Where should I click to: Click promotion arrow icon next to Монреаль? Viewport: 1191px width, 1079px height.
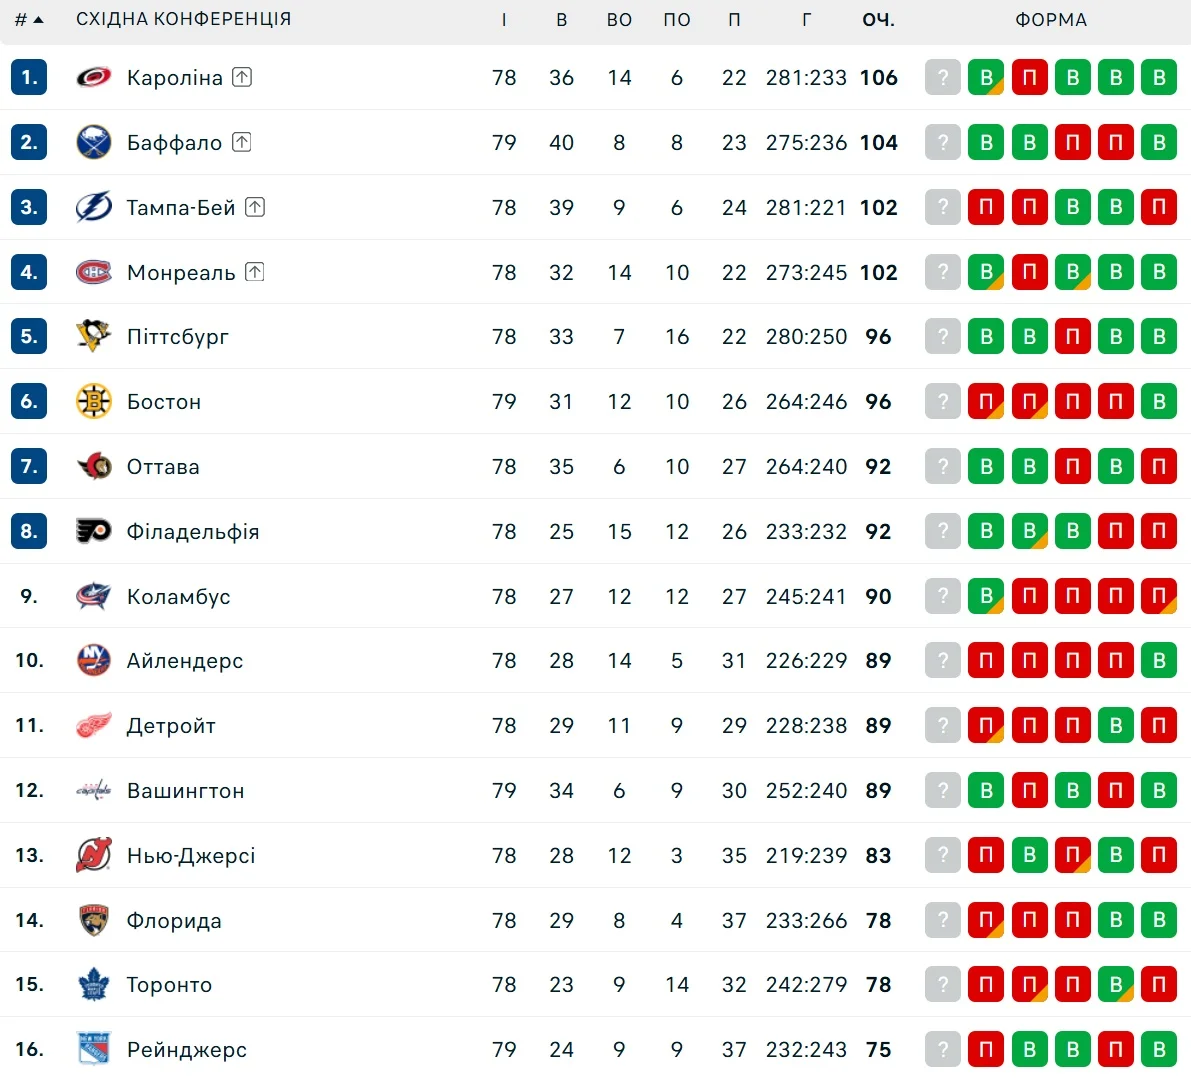[x=255, y=272]
